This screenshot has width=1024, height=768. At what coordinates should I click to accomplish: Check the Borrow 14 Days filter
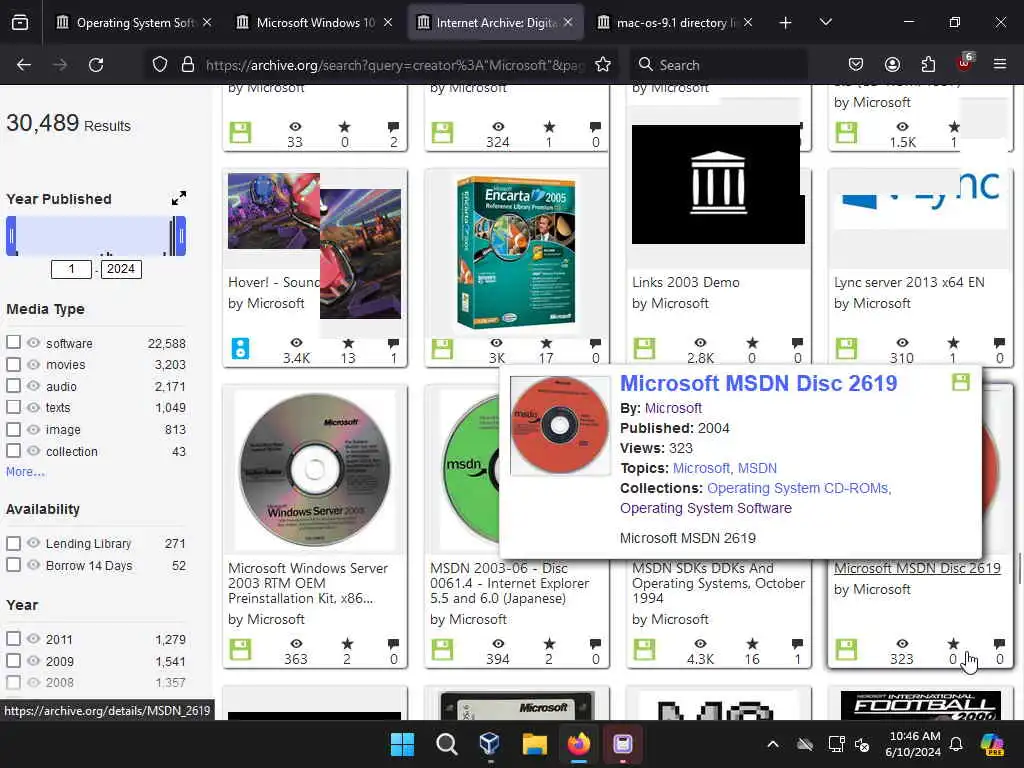pos(13,565)
